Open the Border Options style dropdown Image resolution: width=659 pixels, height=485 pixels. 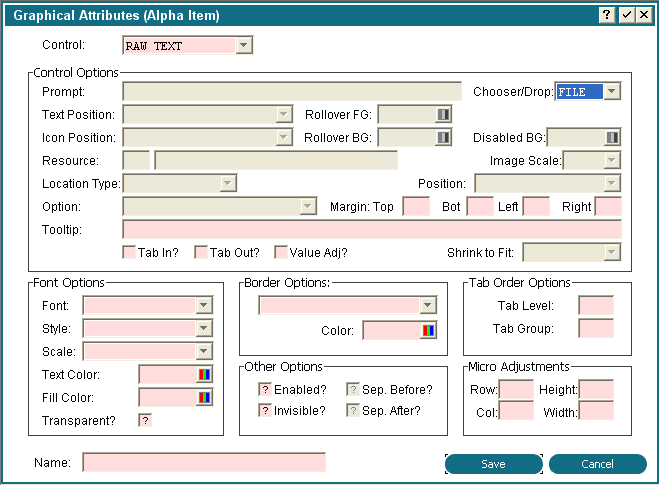428,306
